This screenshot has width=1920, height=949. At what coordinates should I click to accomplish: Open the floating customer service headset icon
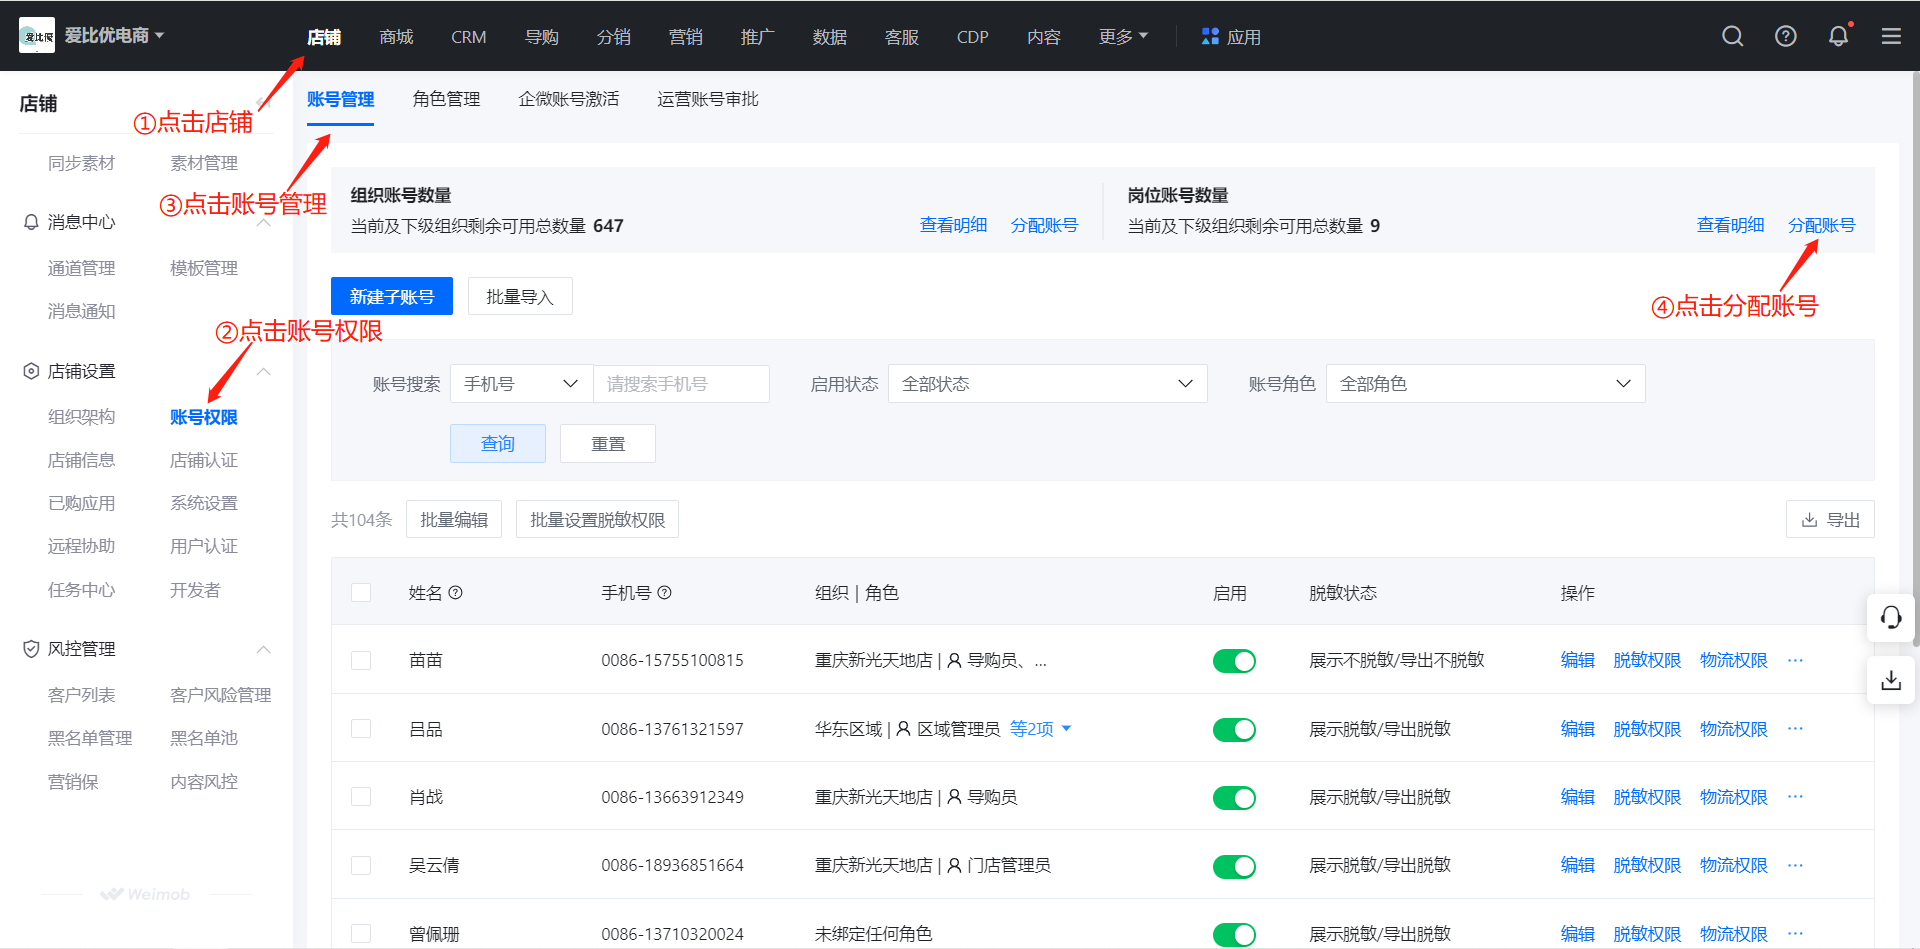coord(1891,618)
